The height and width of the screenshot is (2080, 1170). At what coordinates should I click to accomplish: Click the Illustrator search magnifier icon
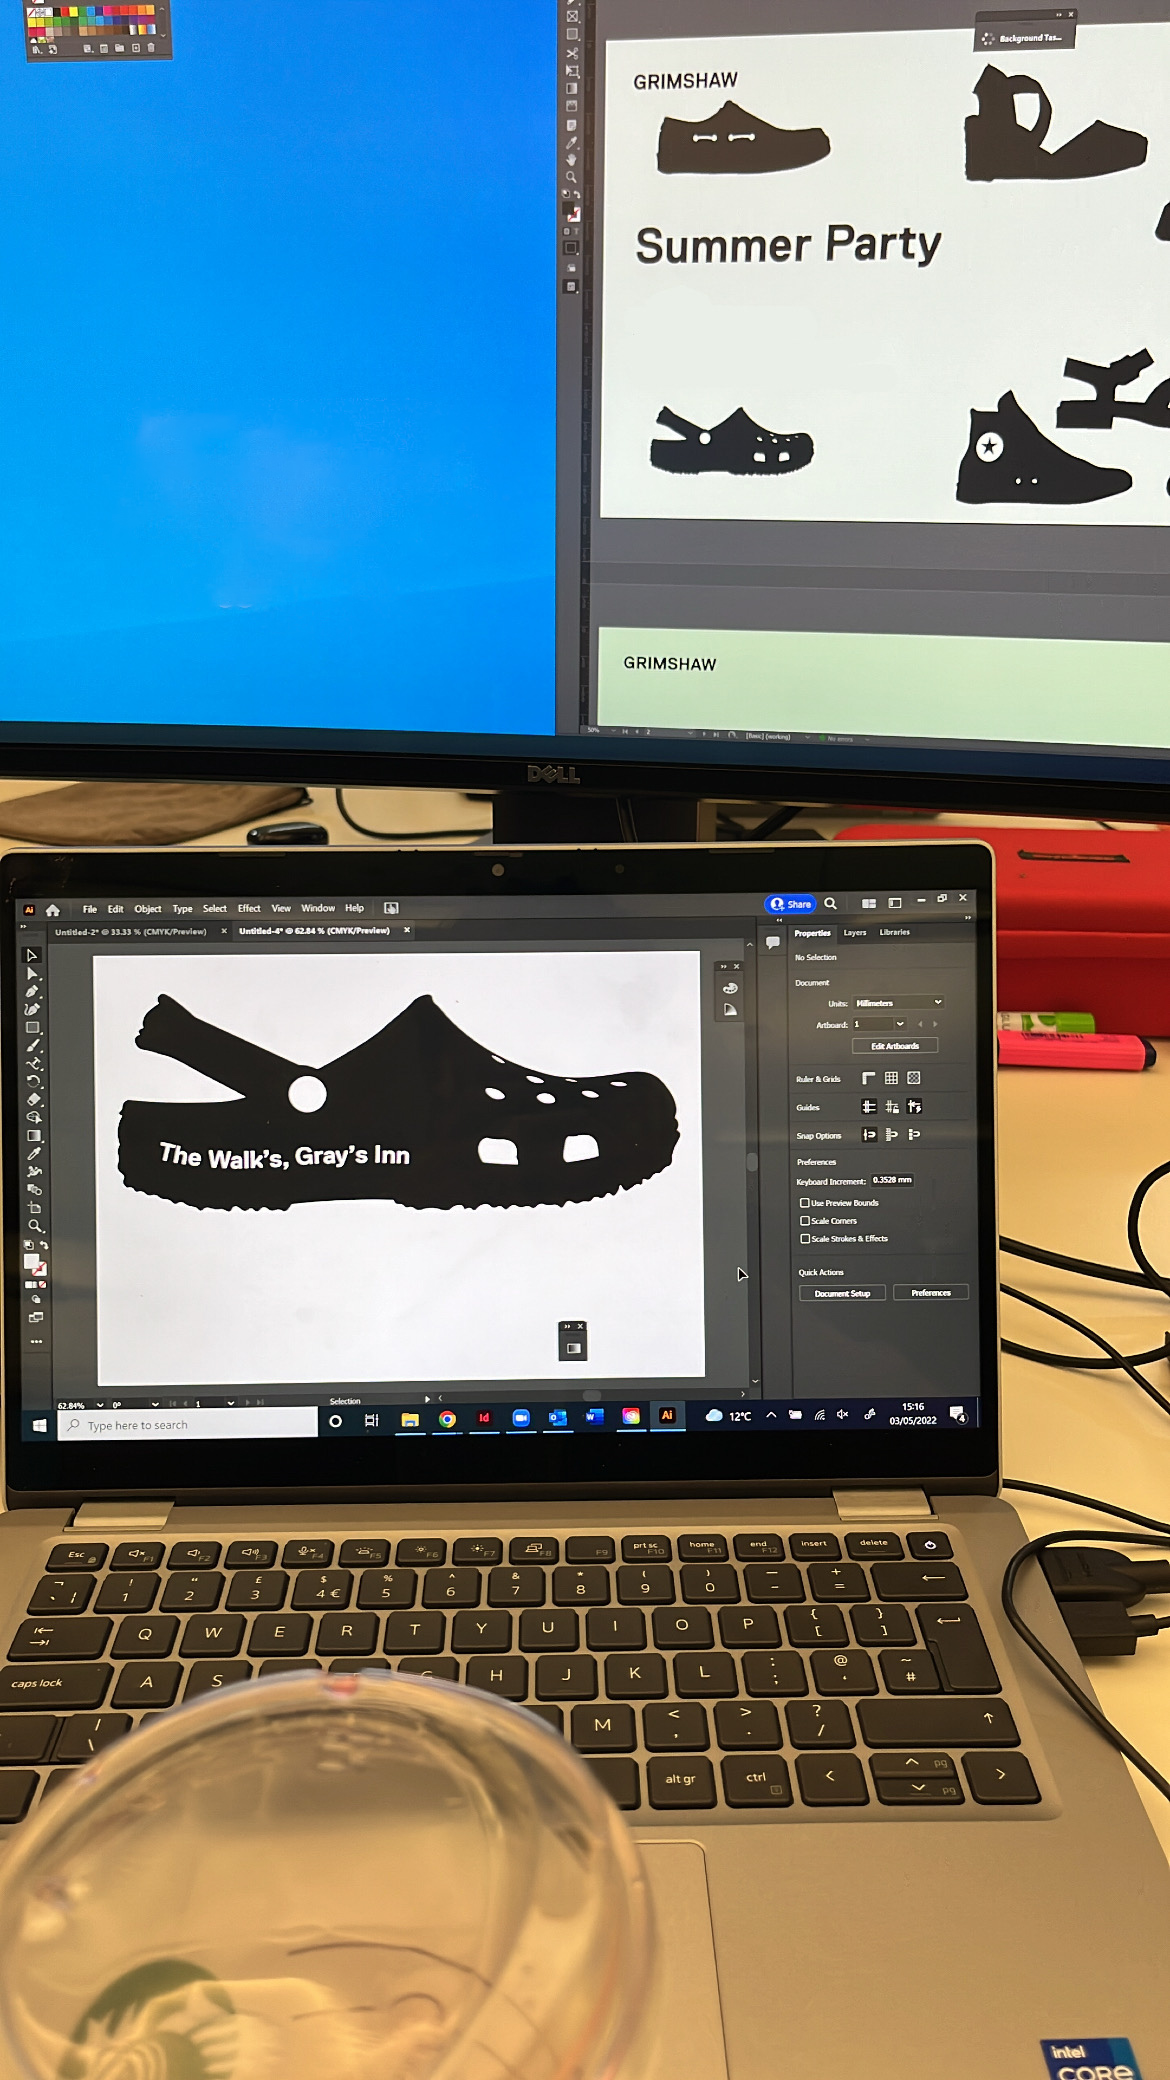(830, 903)
